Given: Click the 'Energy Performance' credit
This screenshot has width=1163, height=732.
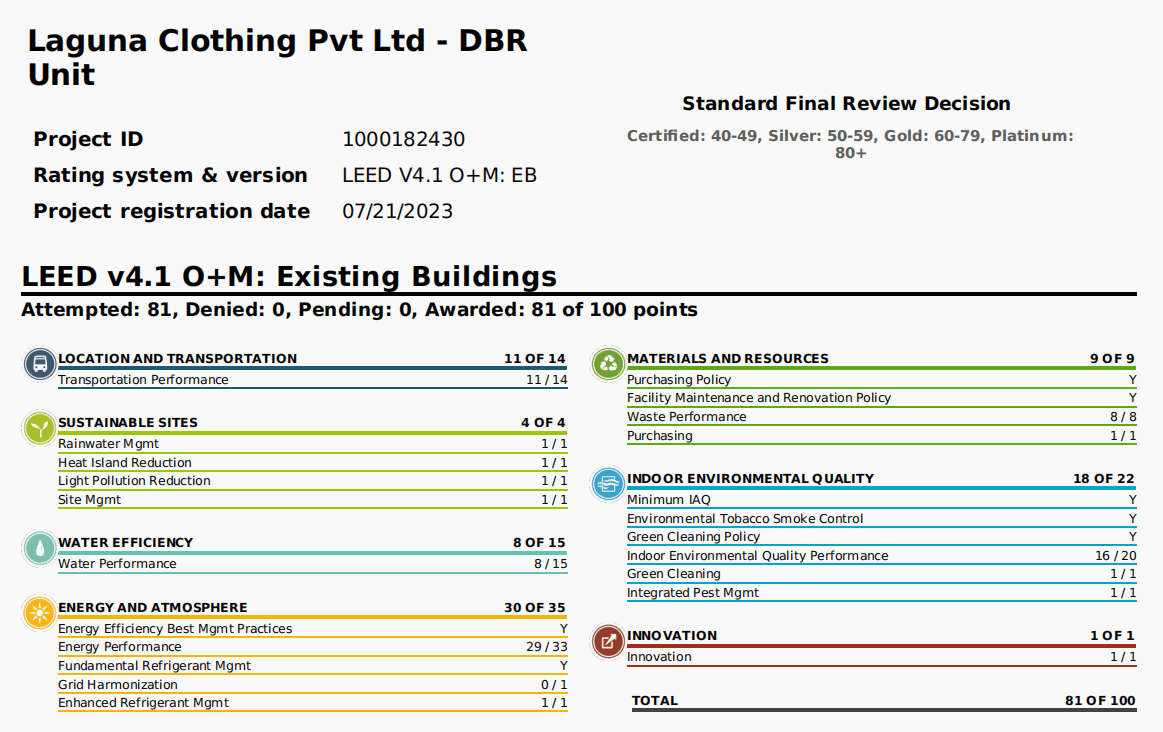Looking at the screenshot, I should click(x=119, y=647).
